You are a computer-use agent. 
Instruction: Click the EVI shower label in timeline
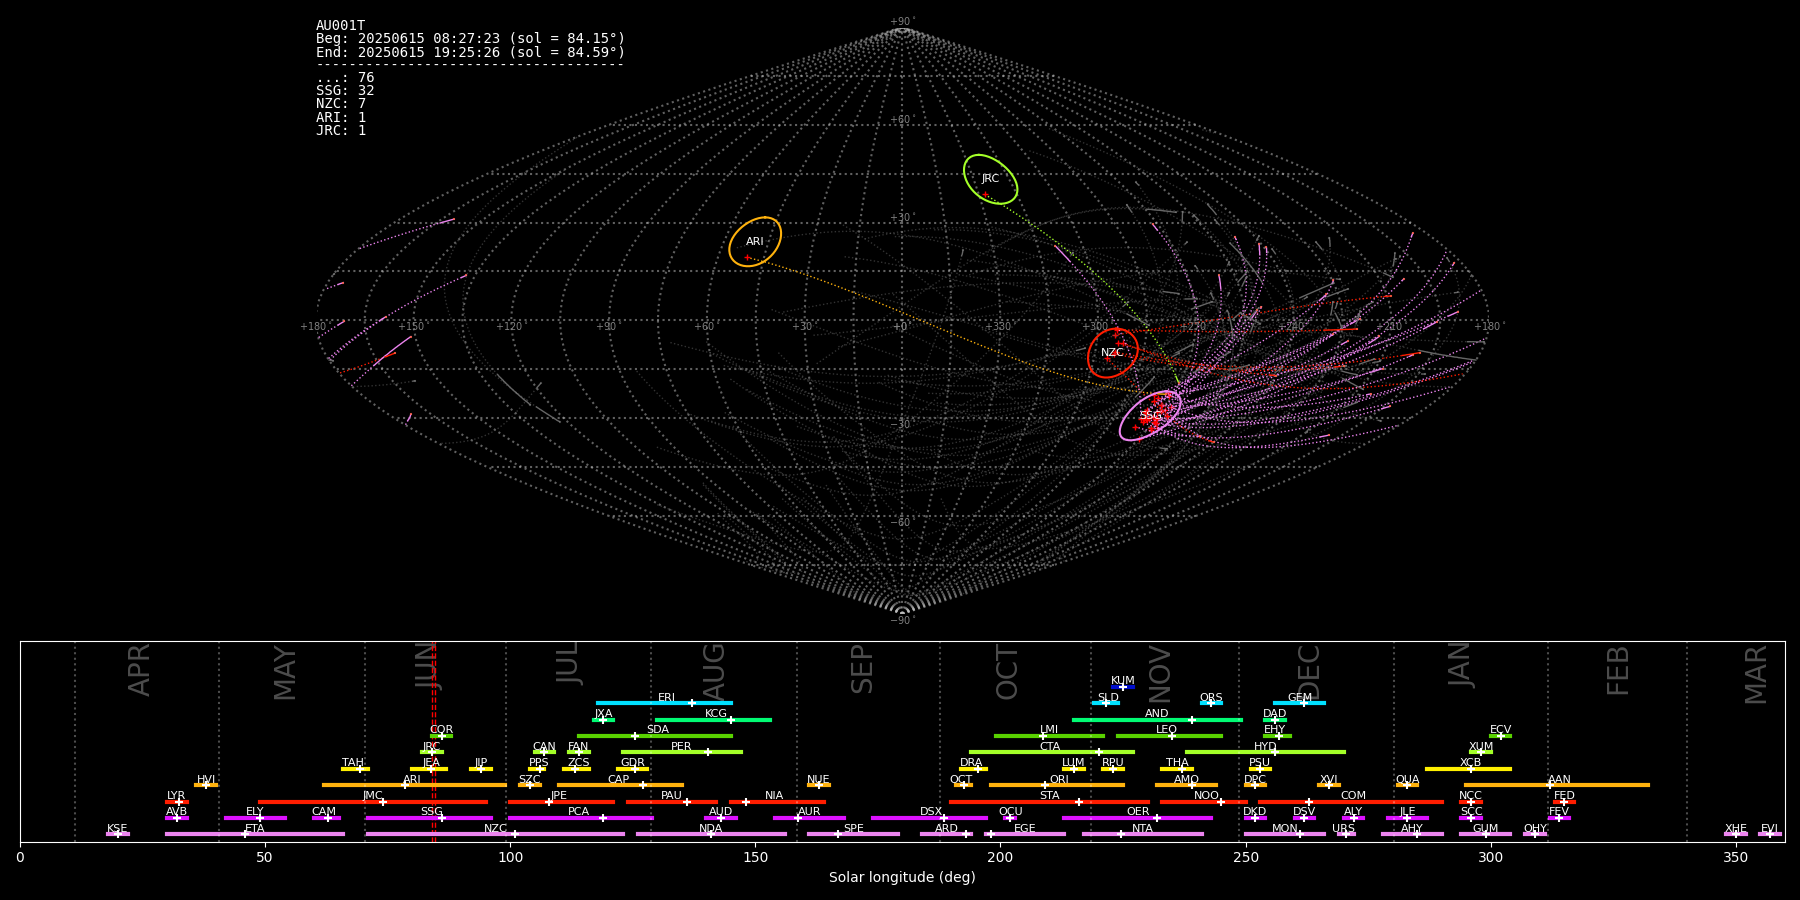[1769, 829]
